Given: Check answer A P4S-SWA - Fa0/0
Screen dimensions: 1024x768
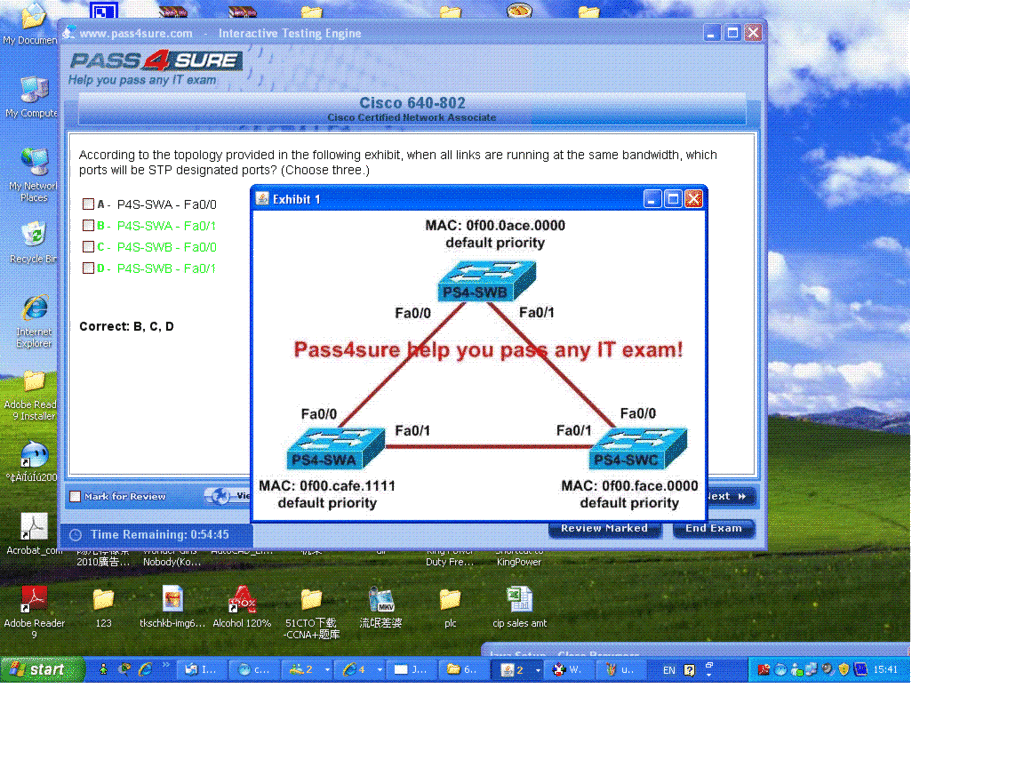Looking at the screenshot, I should point(88,204).
